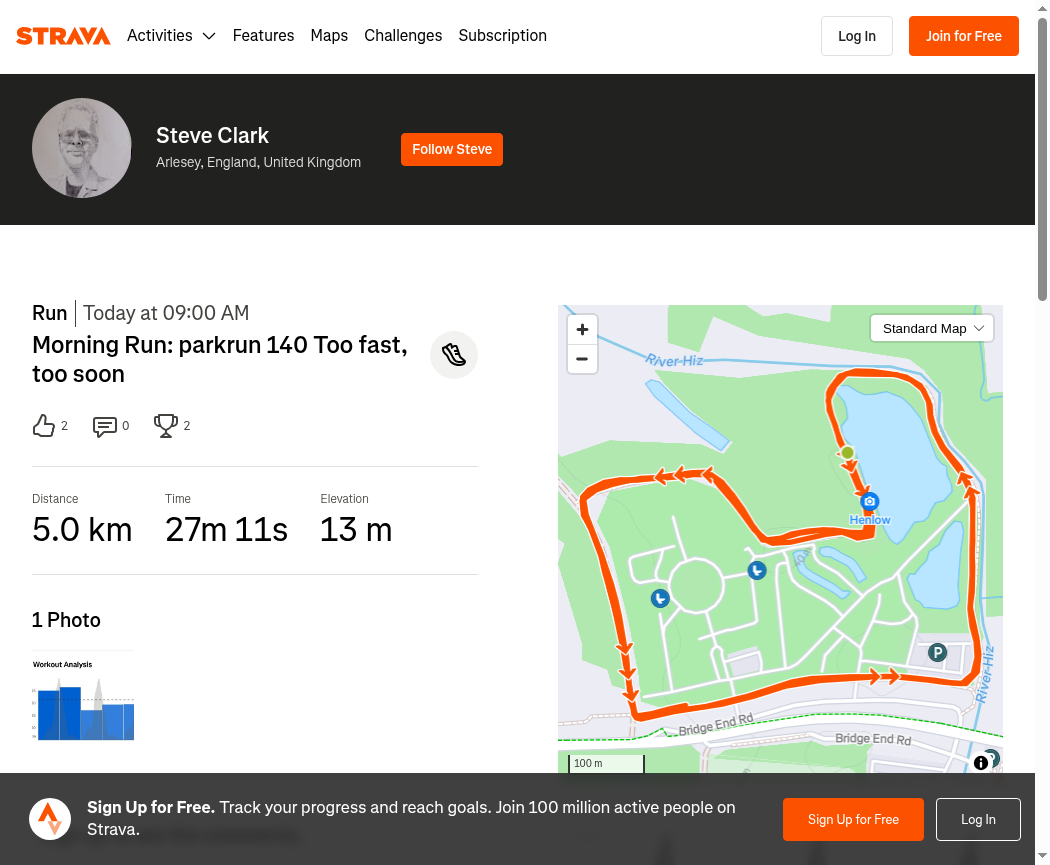Click the Henlow label on map
1050x865 pixels.
[870, 520]
